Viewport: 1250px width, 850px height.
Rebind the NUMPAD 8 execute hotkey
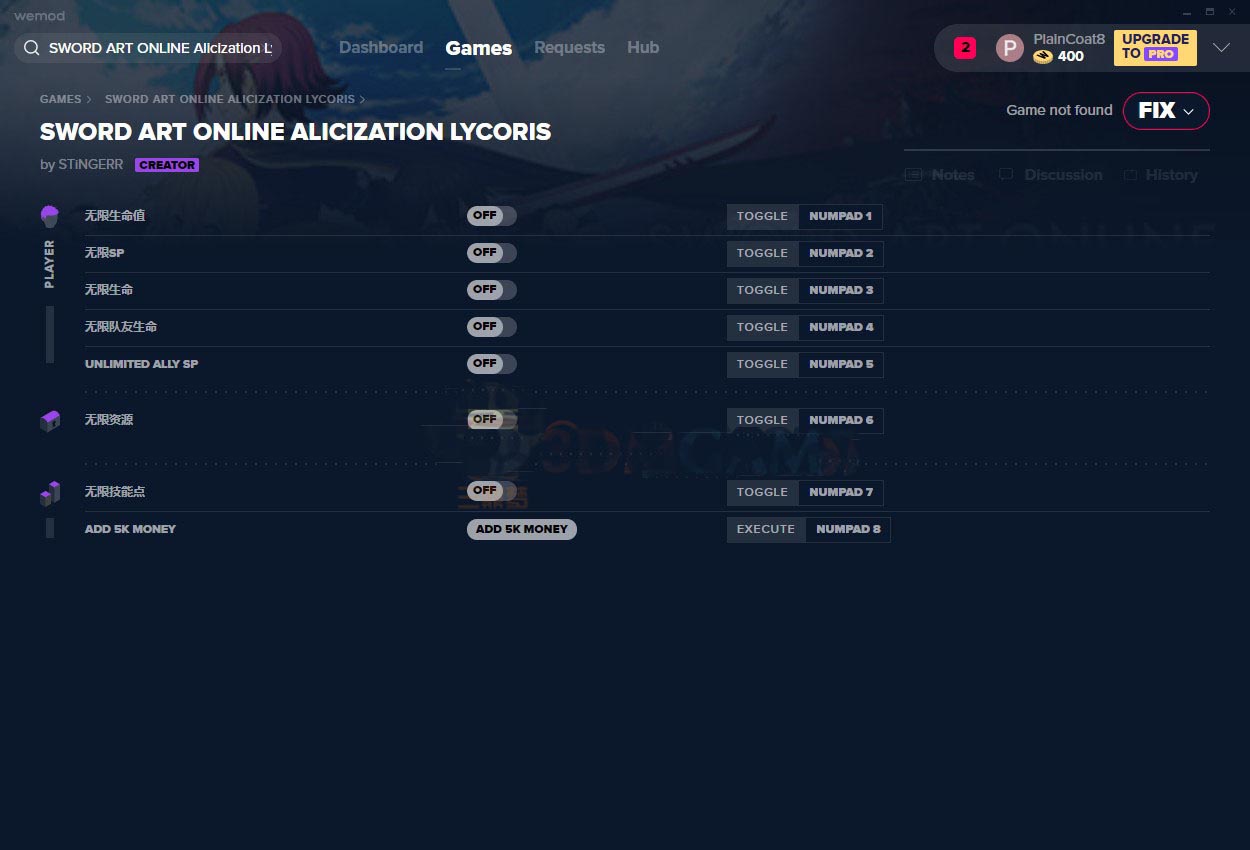point(848,529)
